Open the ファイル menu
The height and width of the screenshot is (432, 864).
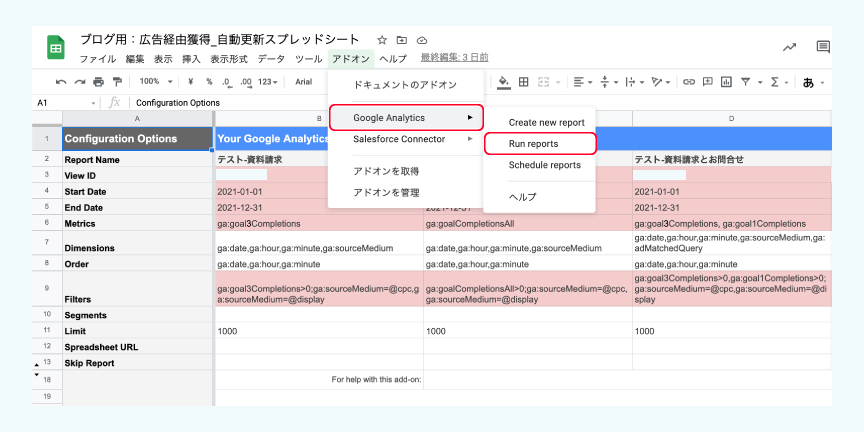[x=98, y=59]
